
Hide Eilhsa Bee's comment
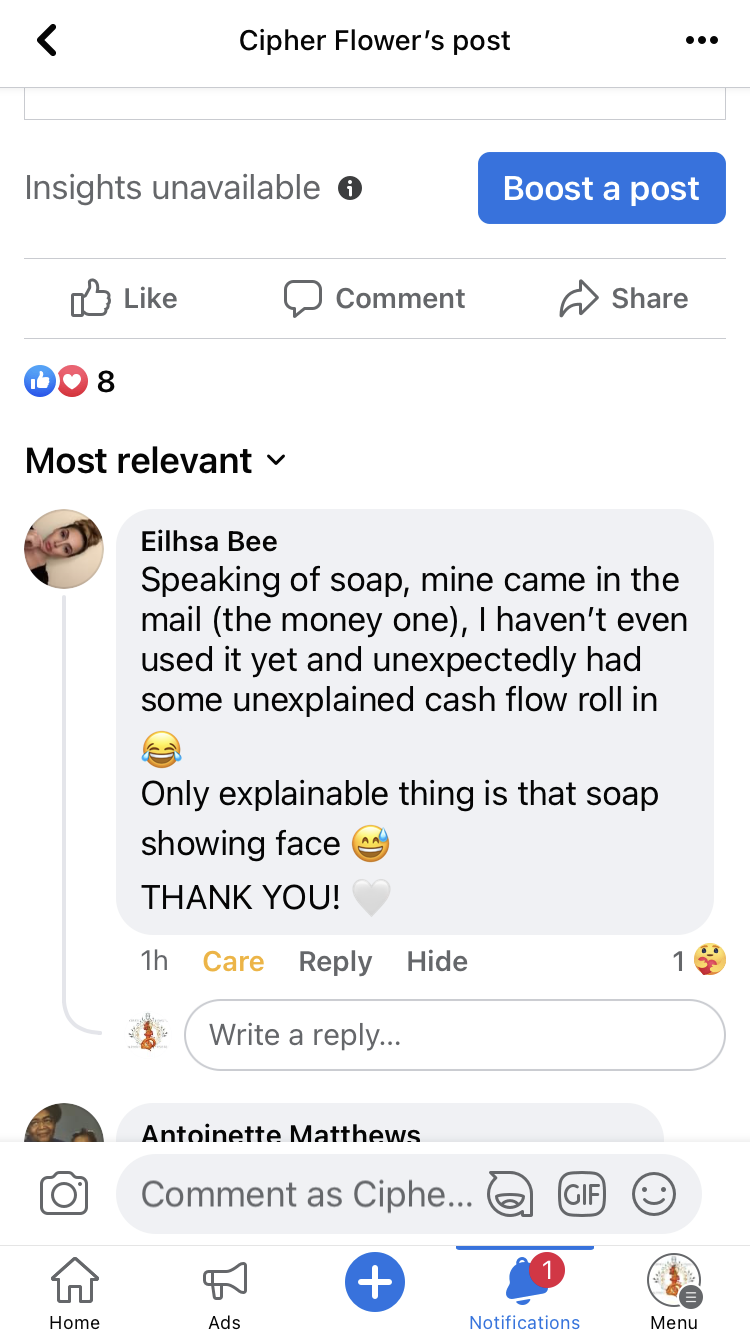pyautogui.click(x=436, y=961)
